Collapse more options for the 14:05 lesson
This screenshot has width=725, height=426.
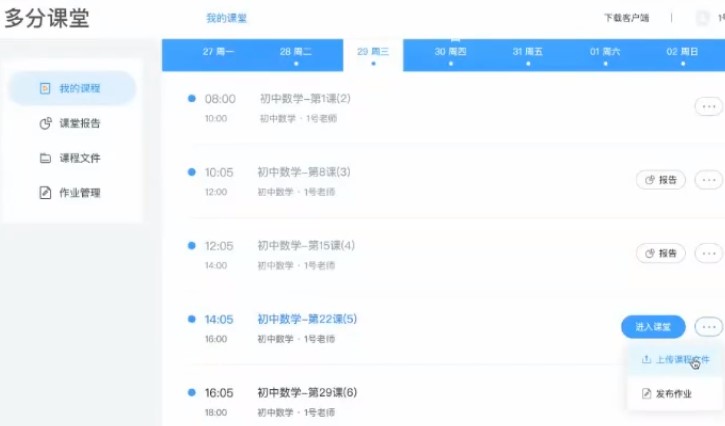[x=709, y=326]
